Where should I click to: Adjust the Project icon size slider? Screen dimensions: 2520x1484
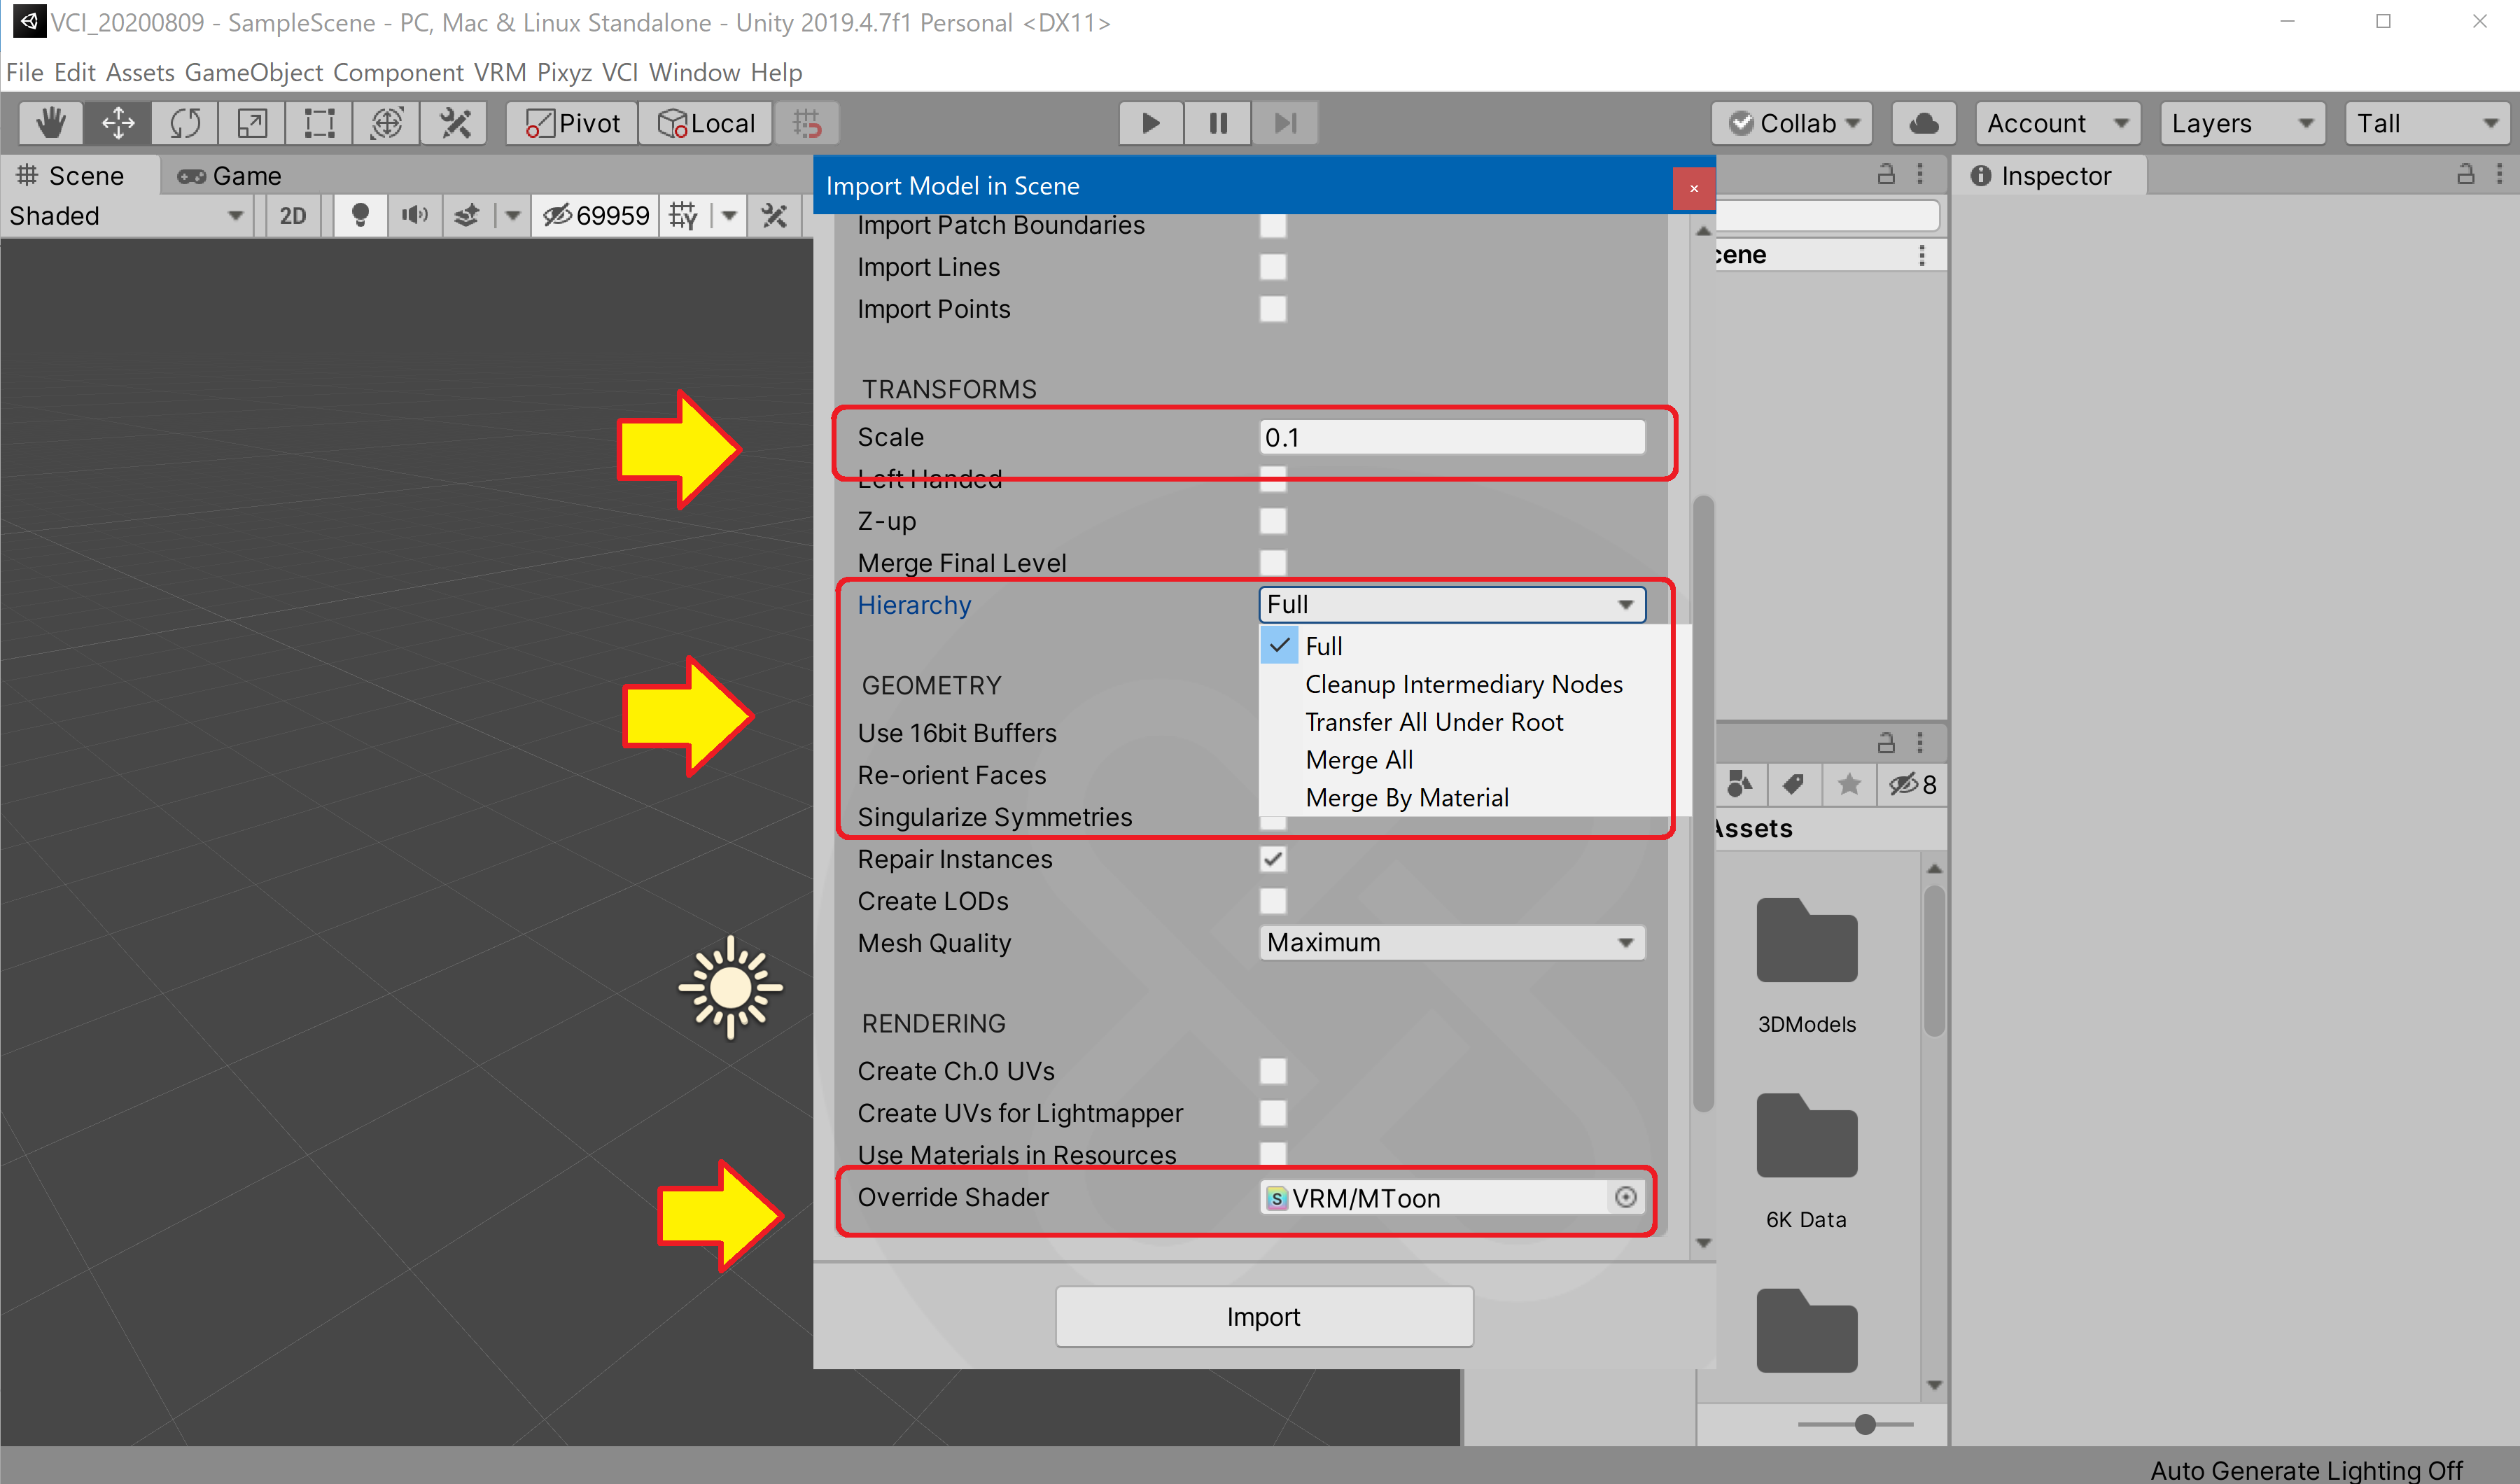pos(1865,1424)
